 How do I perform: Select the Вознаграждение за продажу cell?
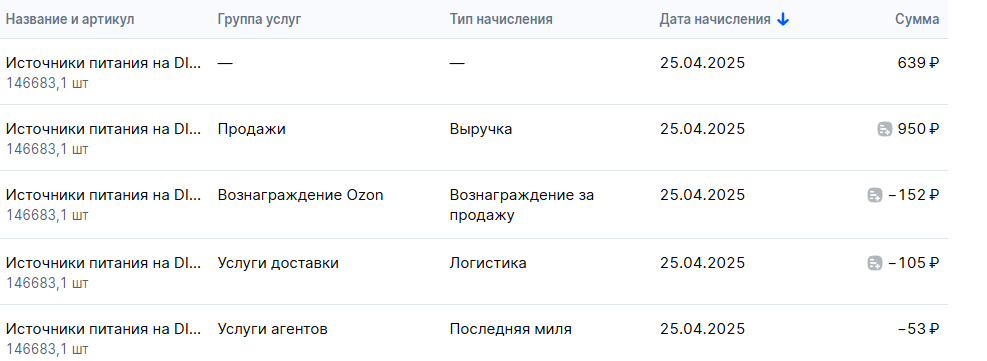(522, 205)
